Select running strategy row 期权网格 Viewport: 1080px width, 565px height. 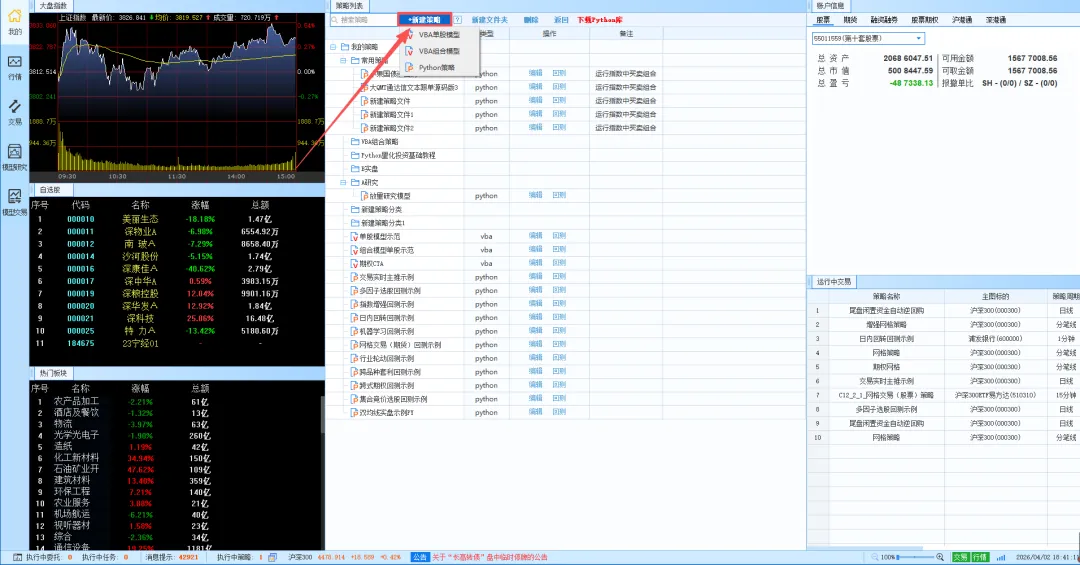pyautogui.click(x=944, y=367)
